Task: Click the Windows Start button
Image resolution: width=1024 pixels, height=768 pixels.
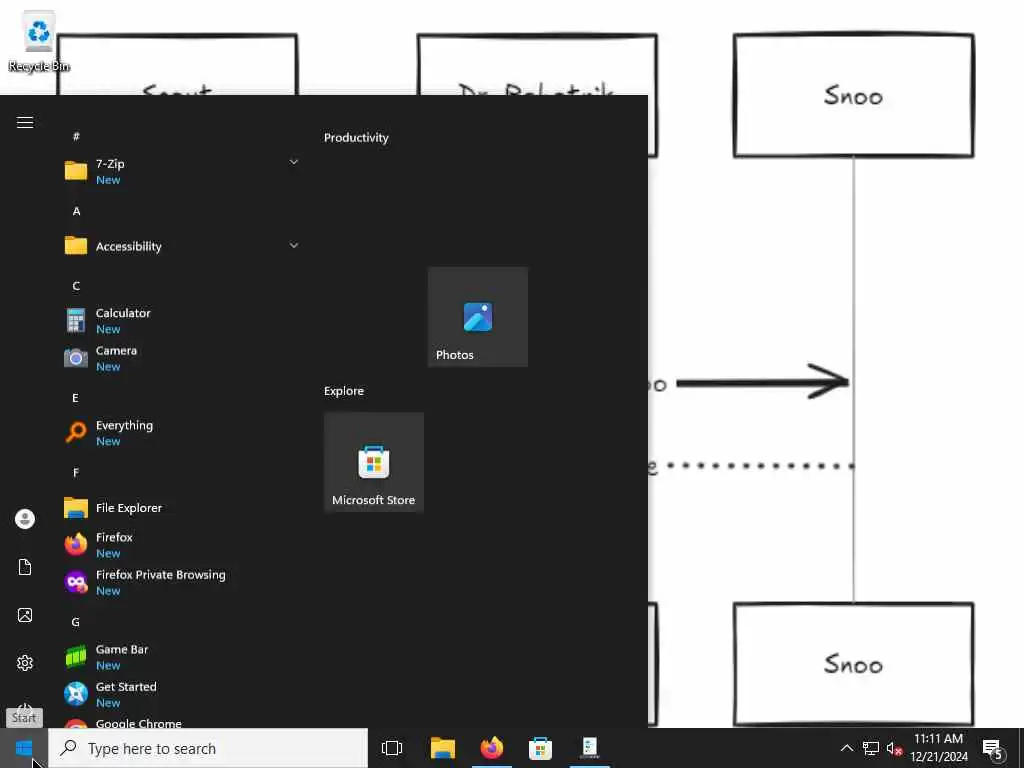Action: pyautogui.click(x=24, y=748)
